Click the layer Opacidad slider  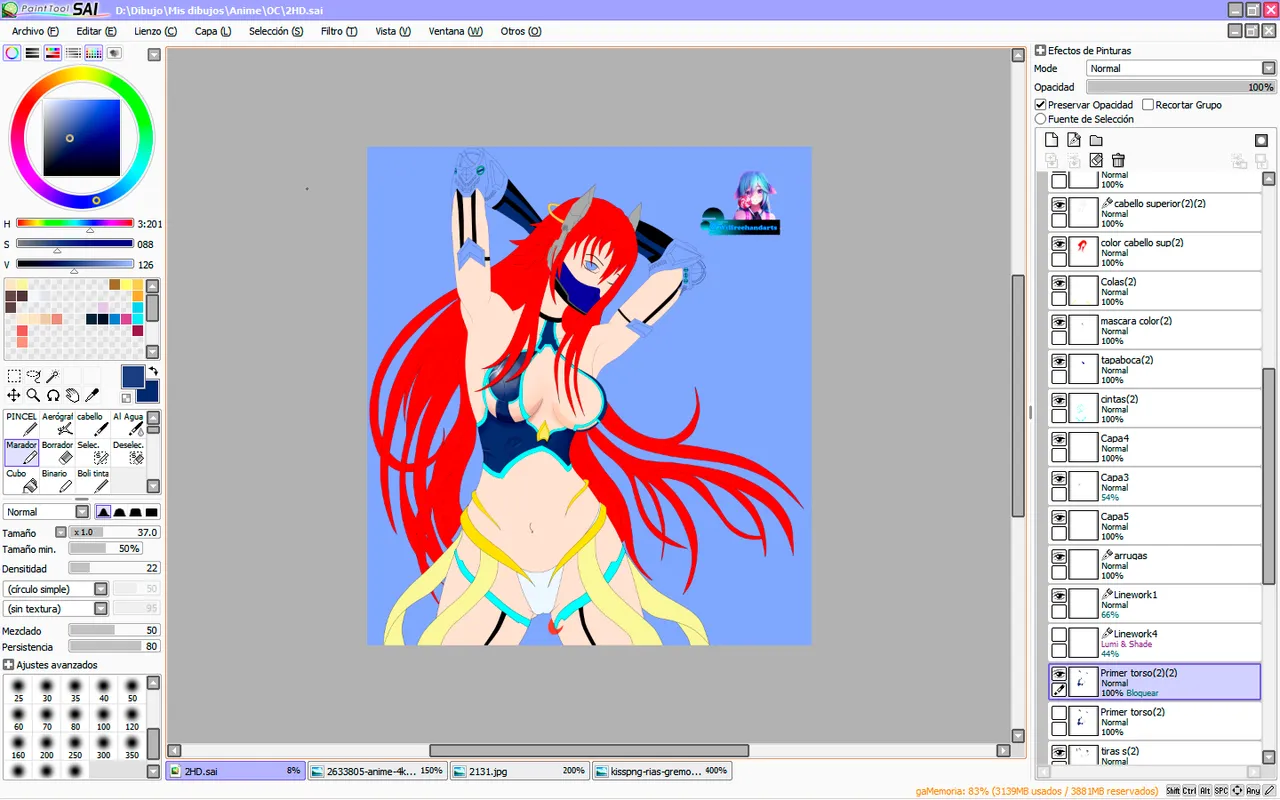(1180, 87)
